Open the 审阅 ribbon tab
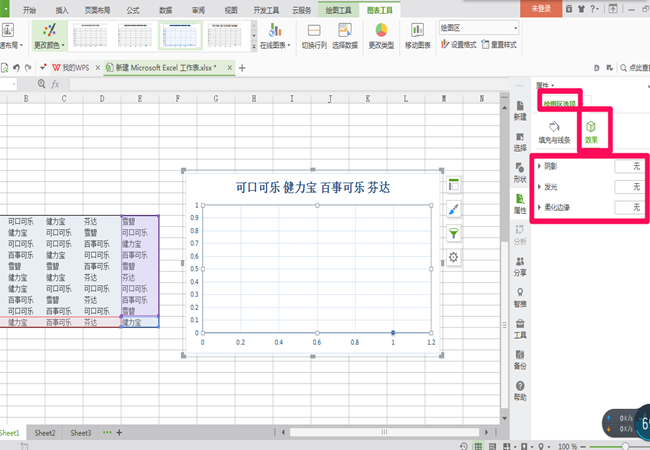The height and width of the screenshot is (450, 650). pyautogui.click(x=199, y=10)
